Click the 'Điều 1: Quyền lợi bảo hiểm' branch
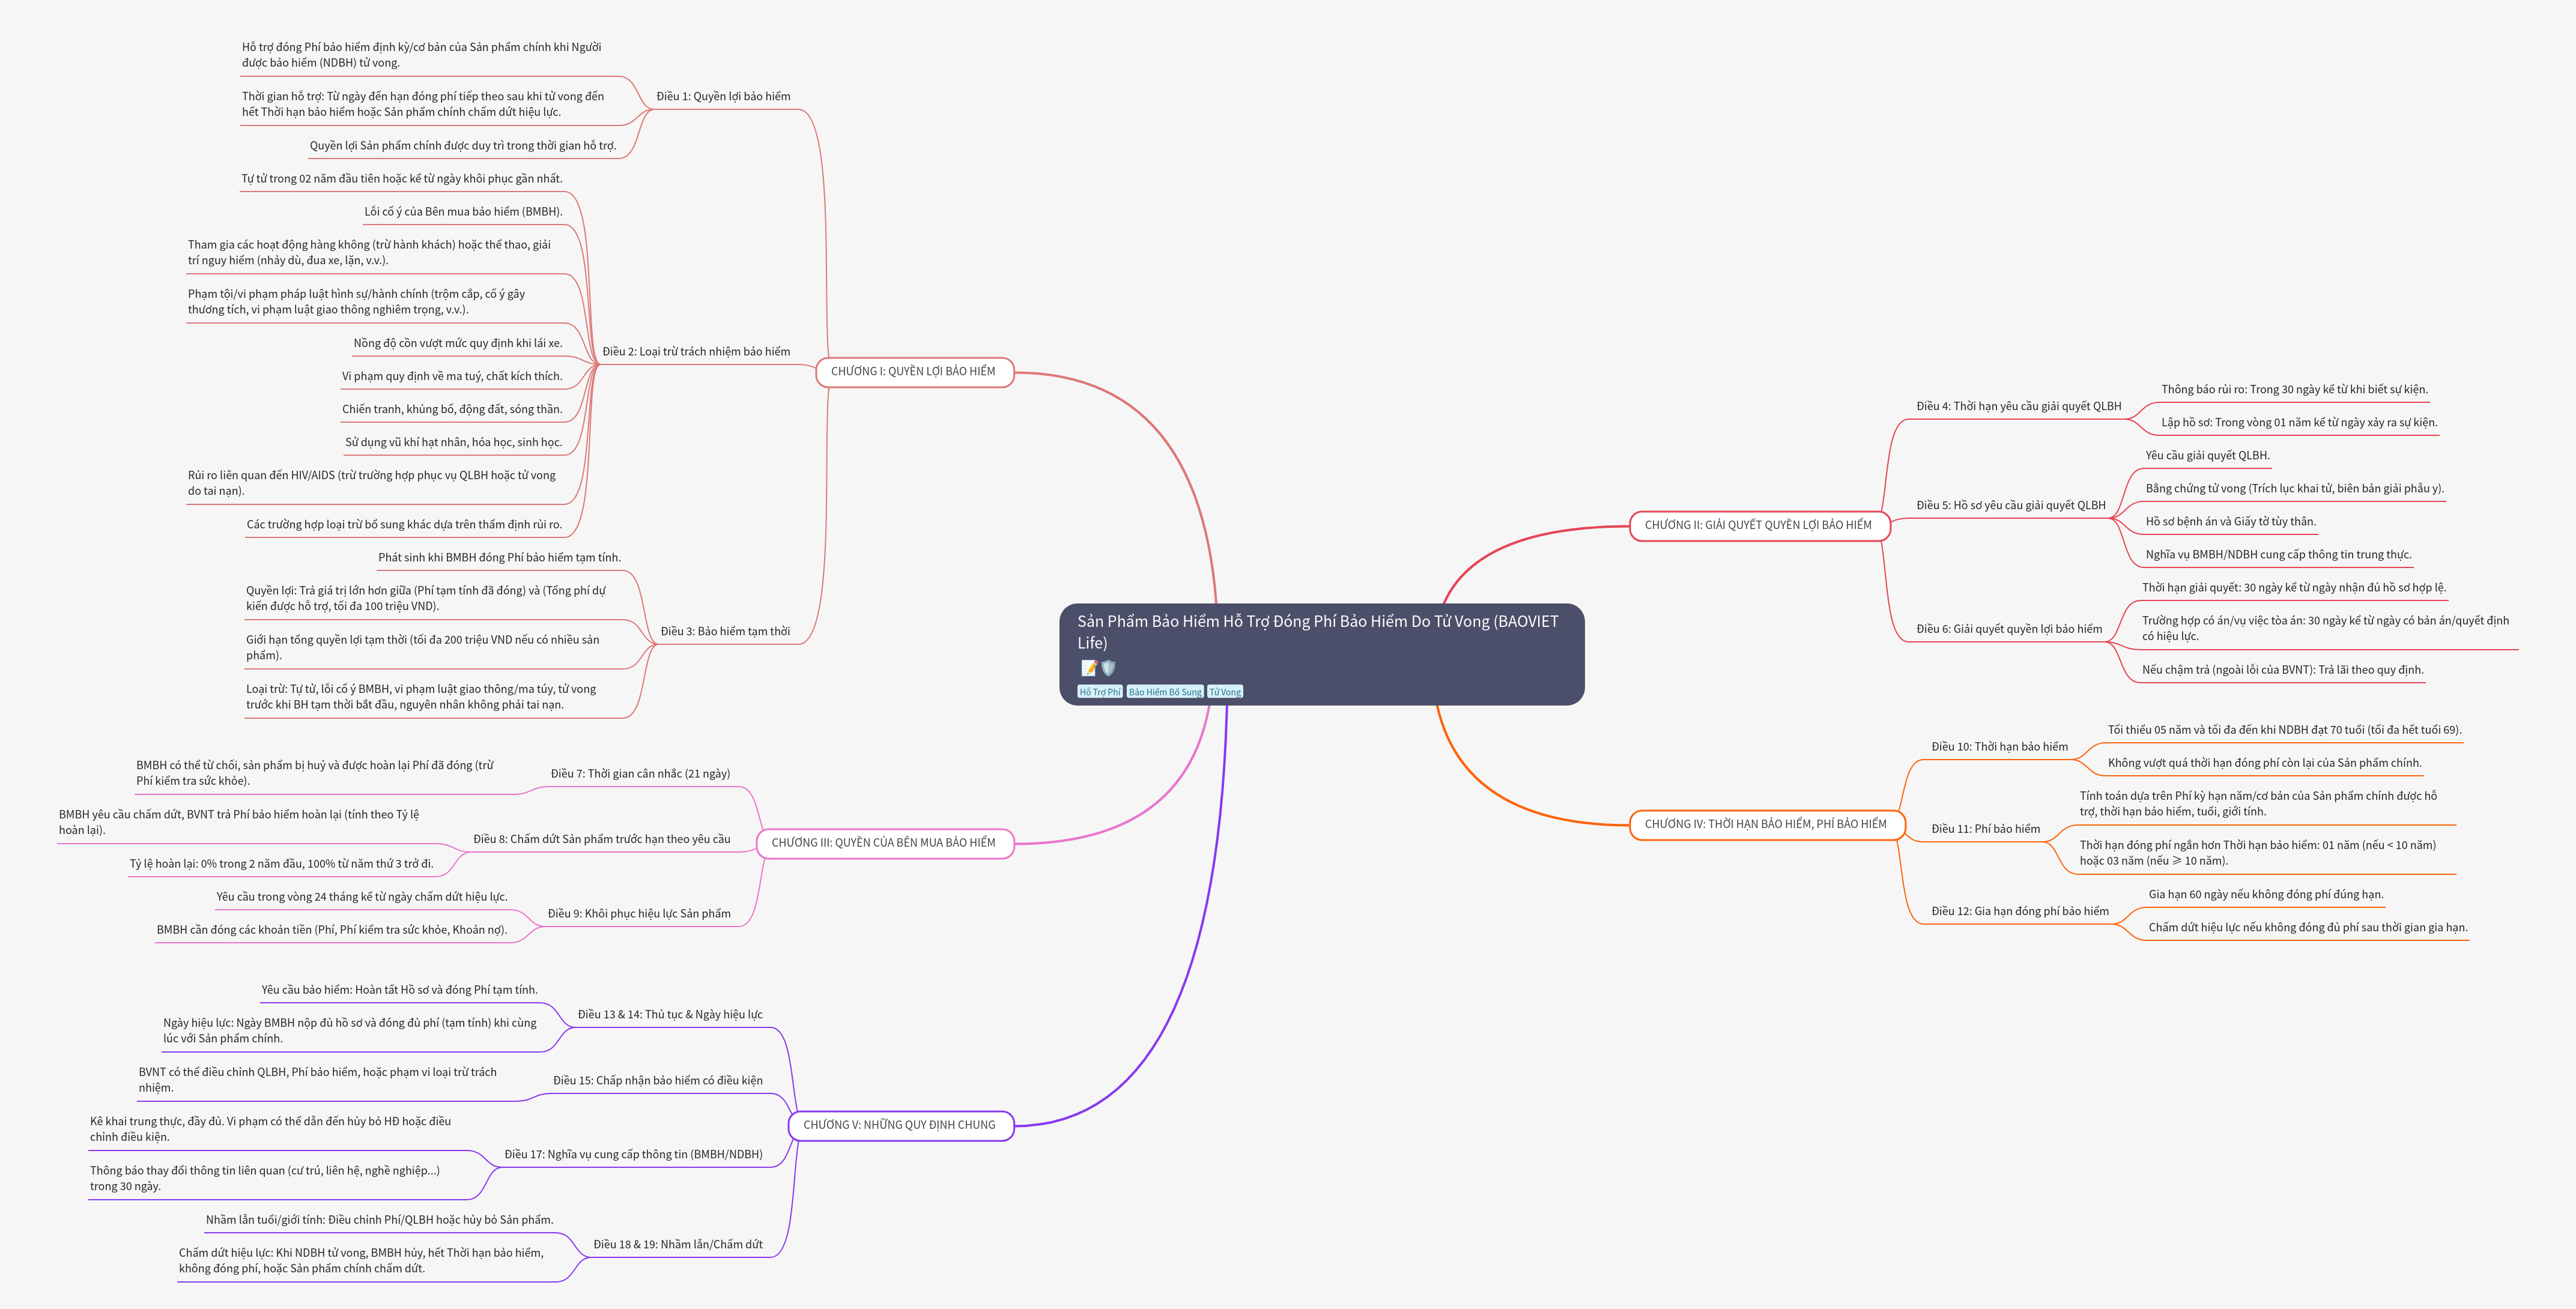 723,97
